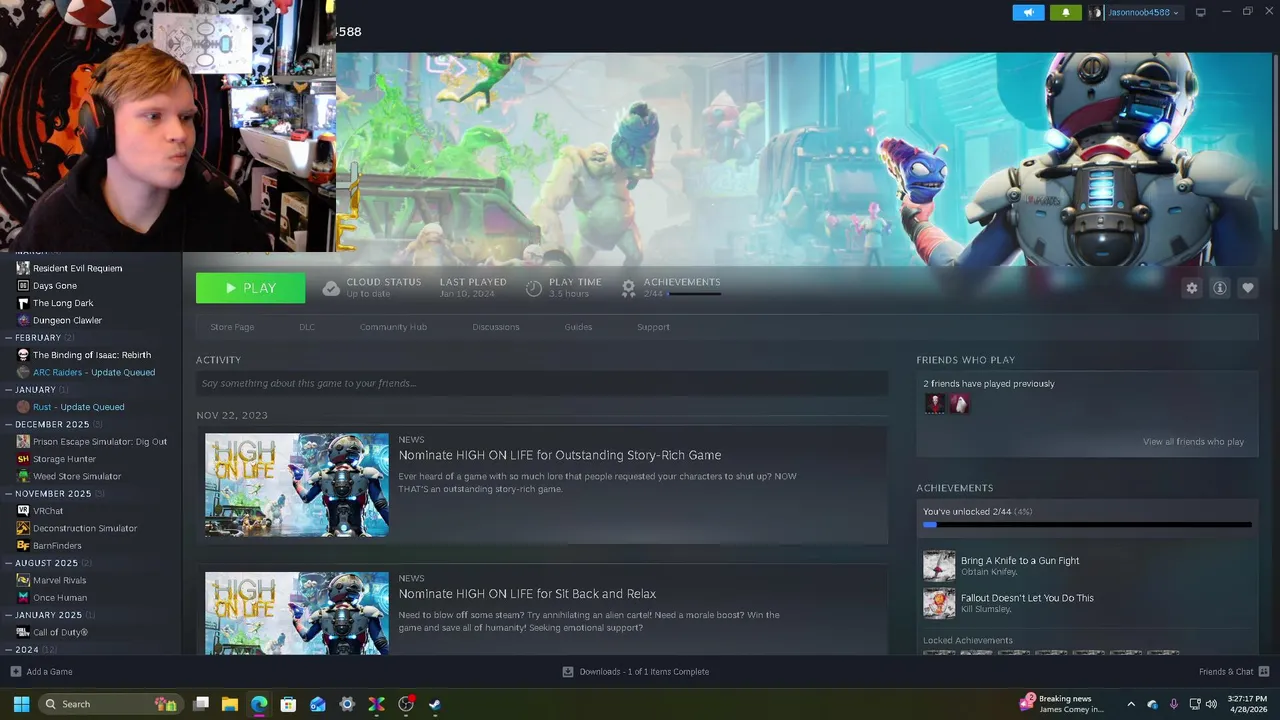
Task: Click View all friends who play
Action: 1193,442
